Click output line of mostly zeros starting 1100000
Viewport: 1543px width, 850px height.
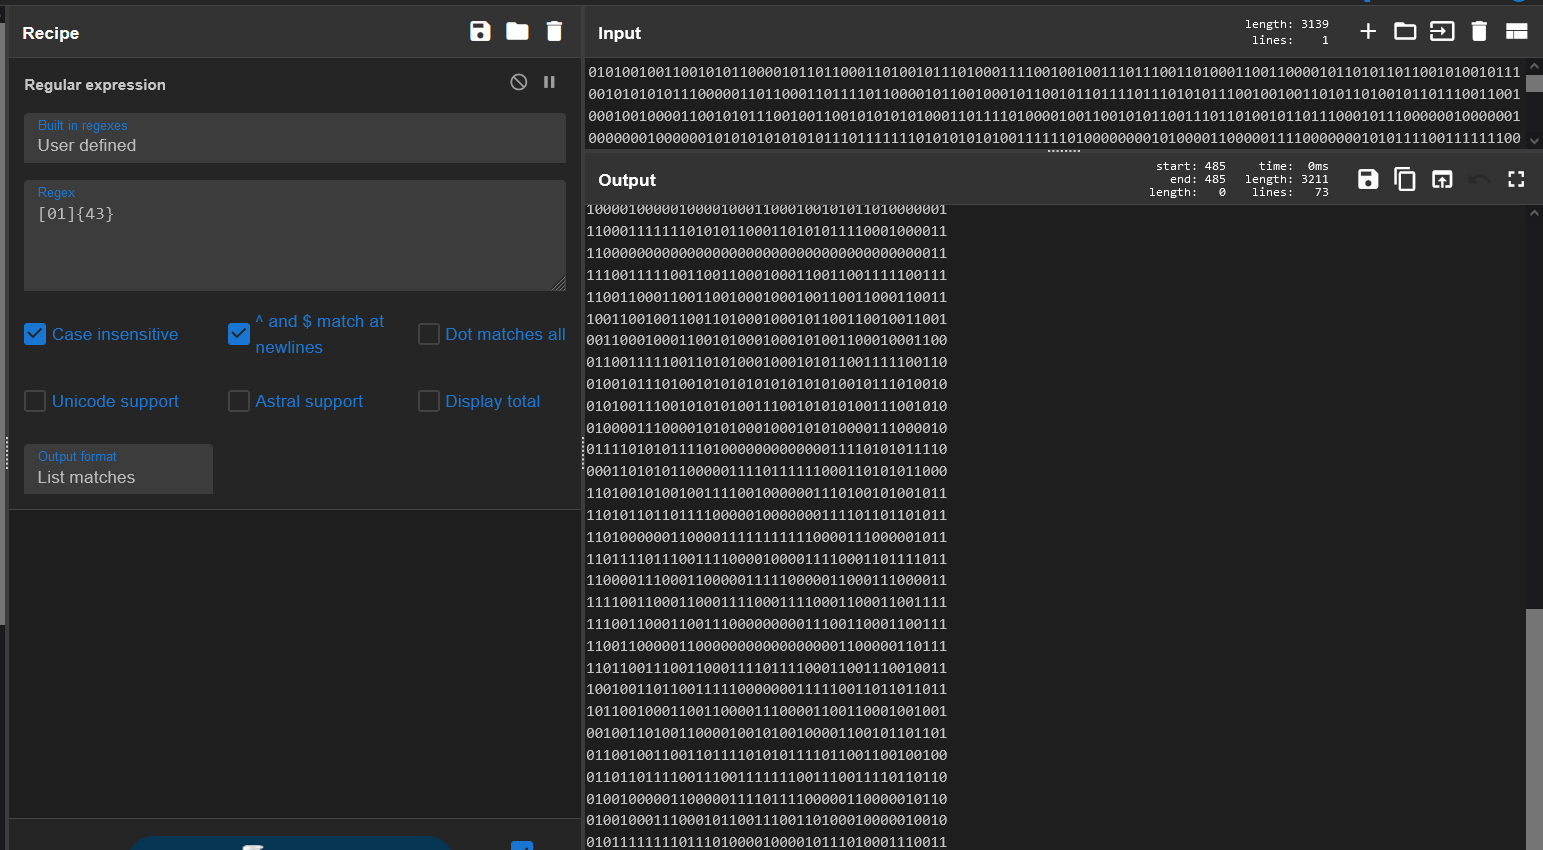click(x=766, y=253)
